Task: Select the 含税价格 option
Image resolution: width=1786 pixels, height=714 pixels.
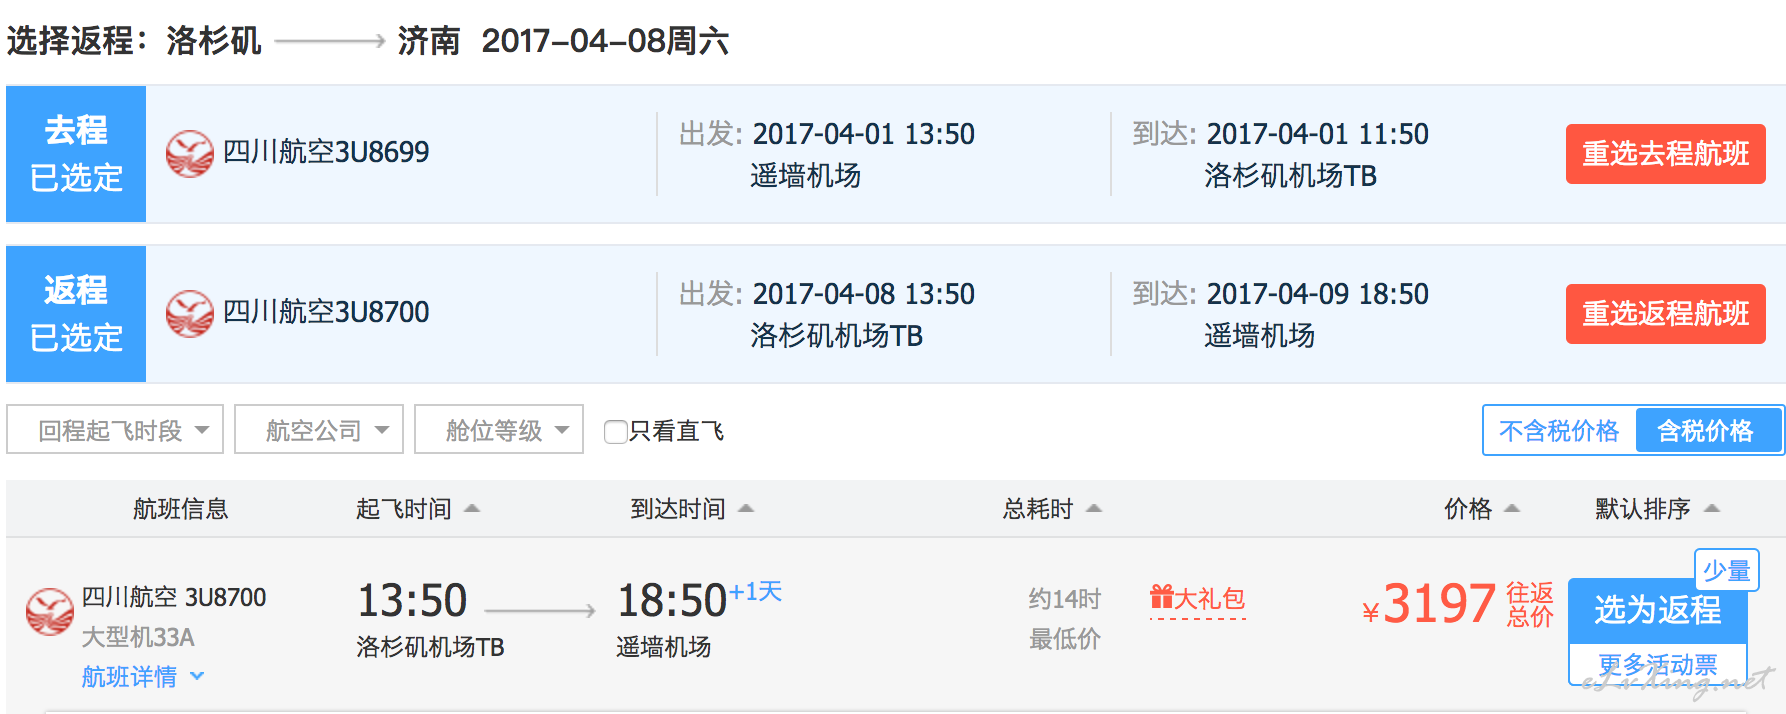Action: click(x=1707, y=431)
